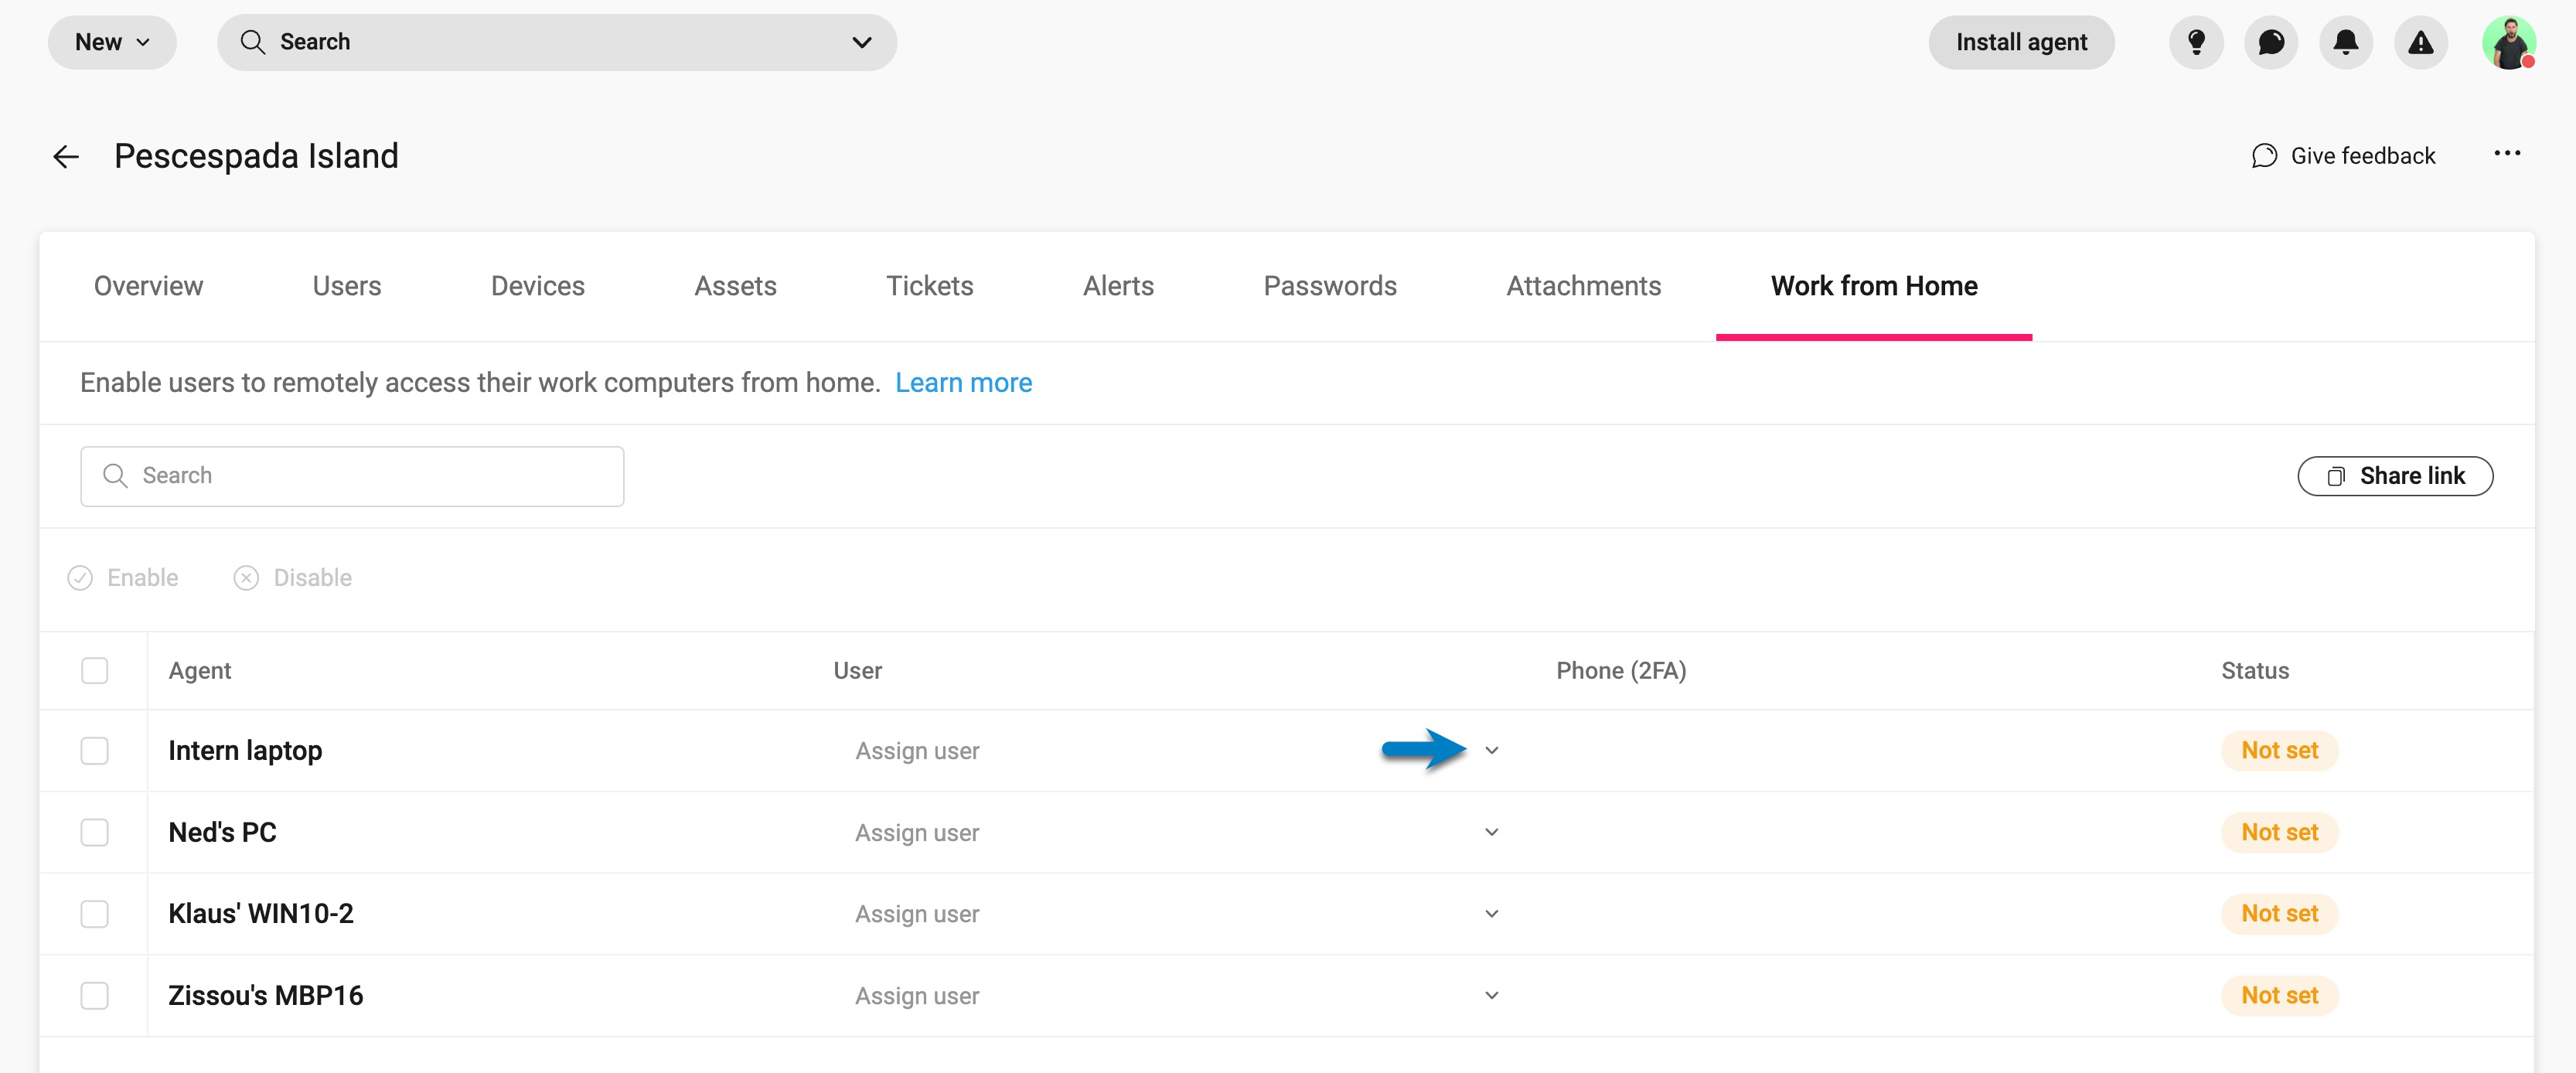Open the chat messages icon
Image resolution: width=2576 pixels, height=1073 pixels.
(2271, 42)
